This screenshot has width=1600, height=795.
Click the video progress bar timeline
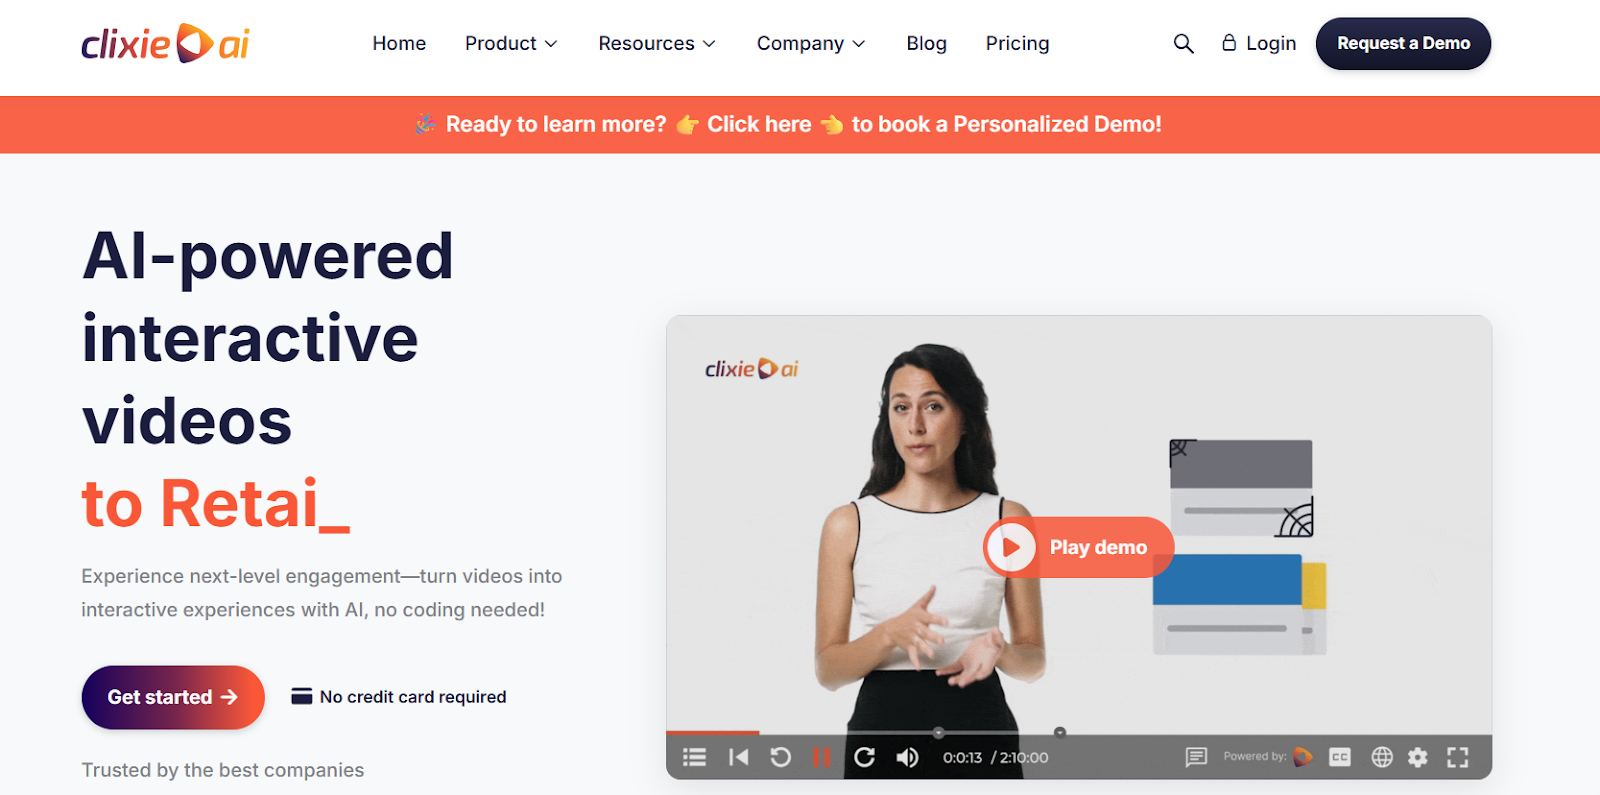(1079, 733)
